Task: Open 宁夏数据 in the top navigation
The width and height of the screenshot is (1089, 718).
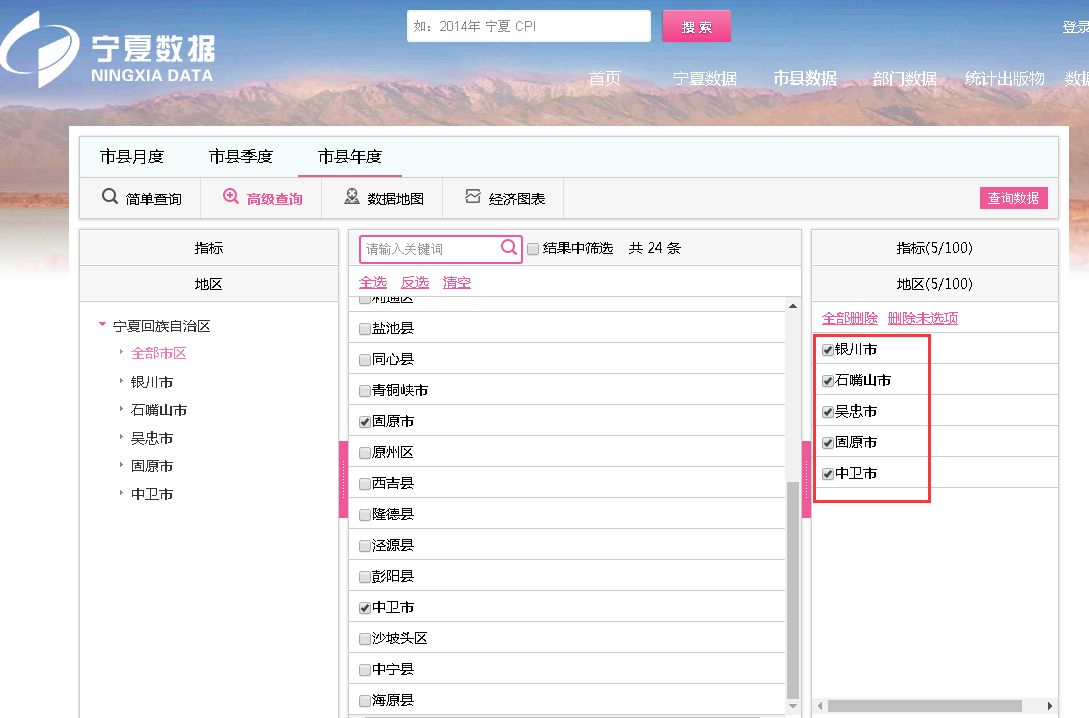Action: [705, 78]
